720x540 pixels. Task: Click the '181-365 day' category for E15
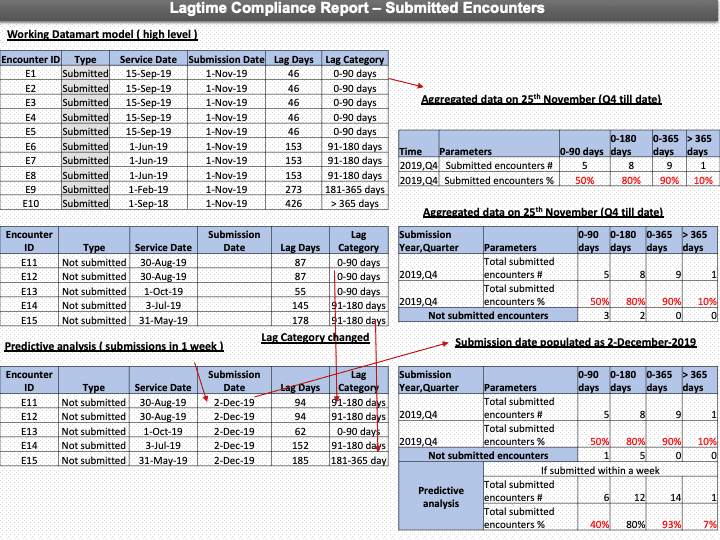tap(359, 460)
